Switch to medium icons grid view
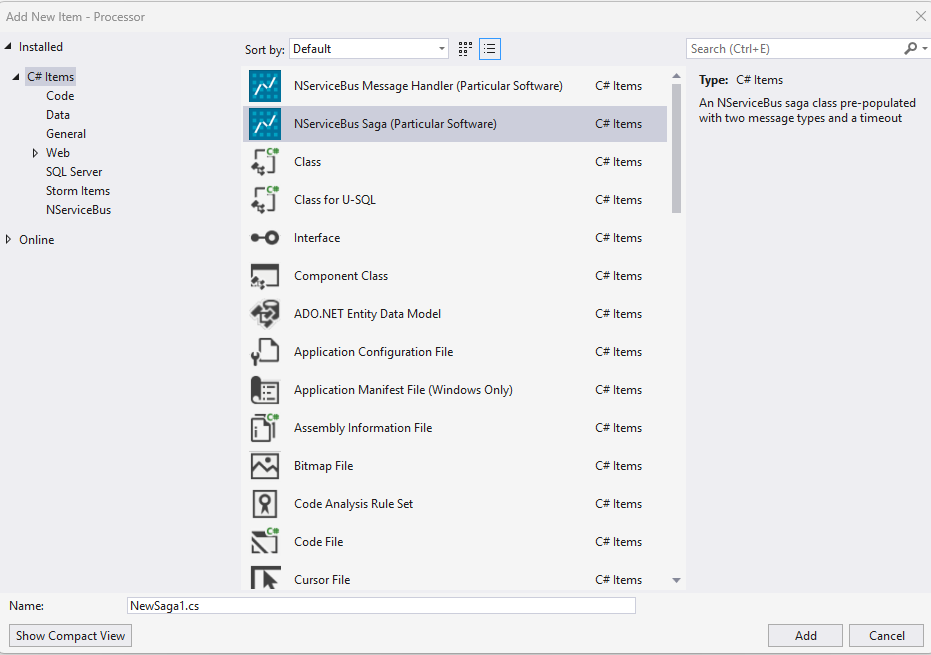The image size is (931, 655). [x=466, y=49]
